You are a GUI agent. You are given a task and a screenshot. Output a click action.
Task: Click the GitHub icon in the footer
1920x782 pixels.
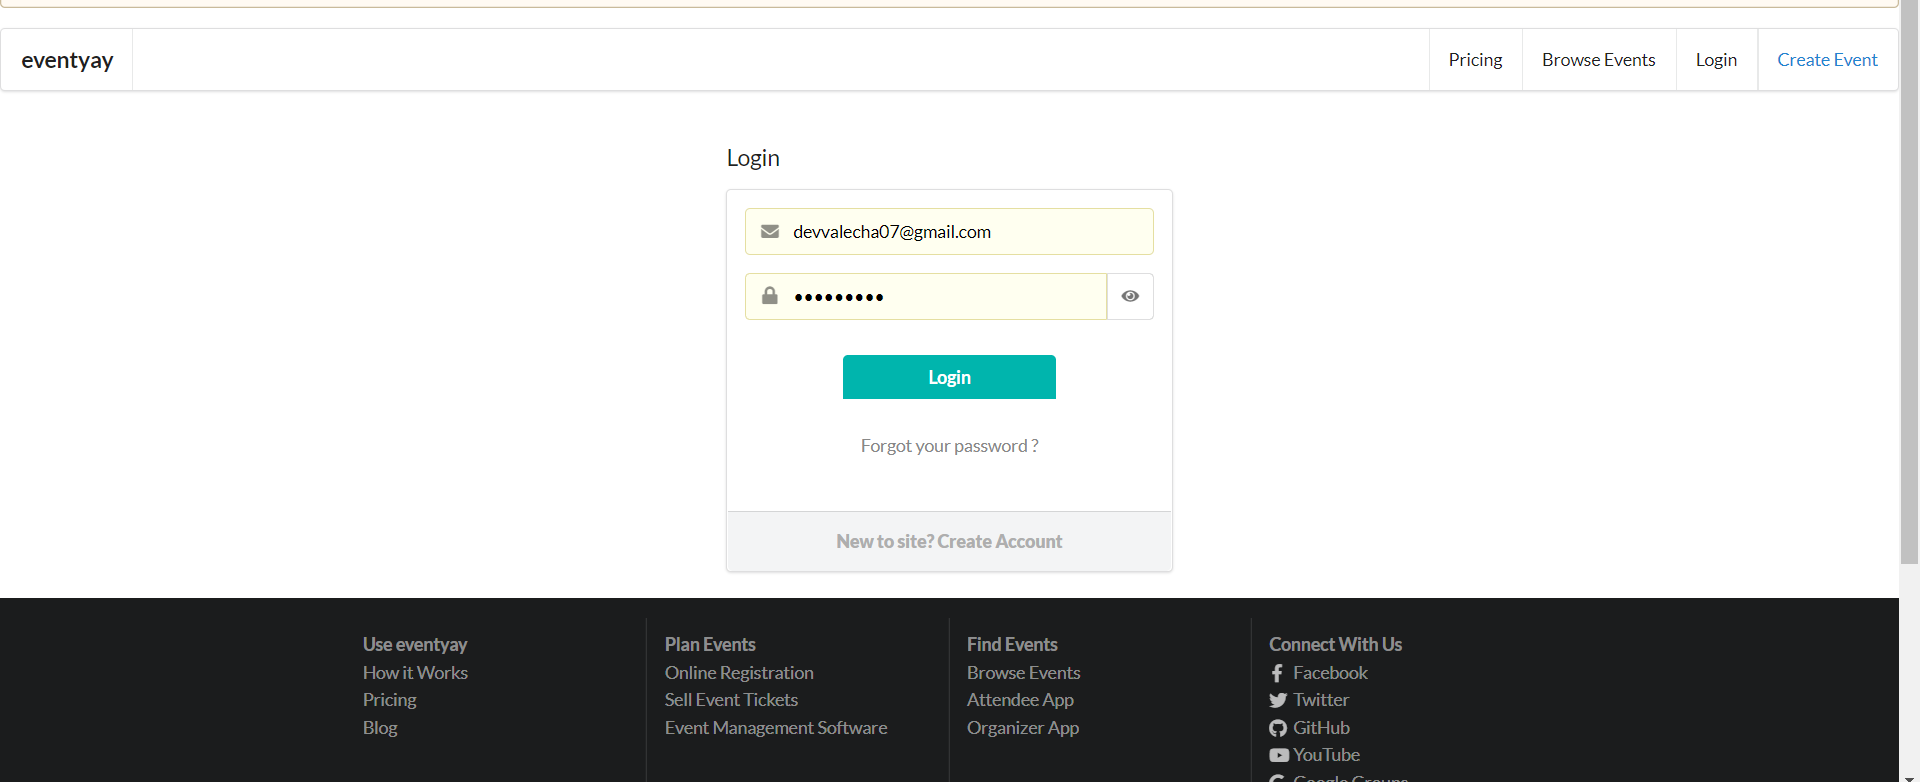[1278, 728]
